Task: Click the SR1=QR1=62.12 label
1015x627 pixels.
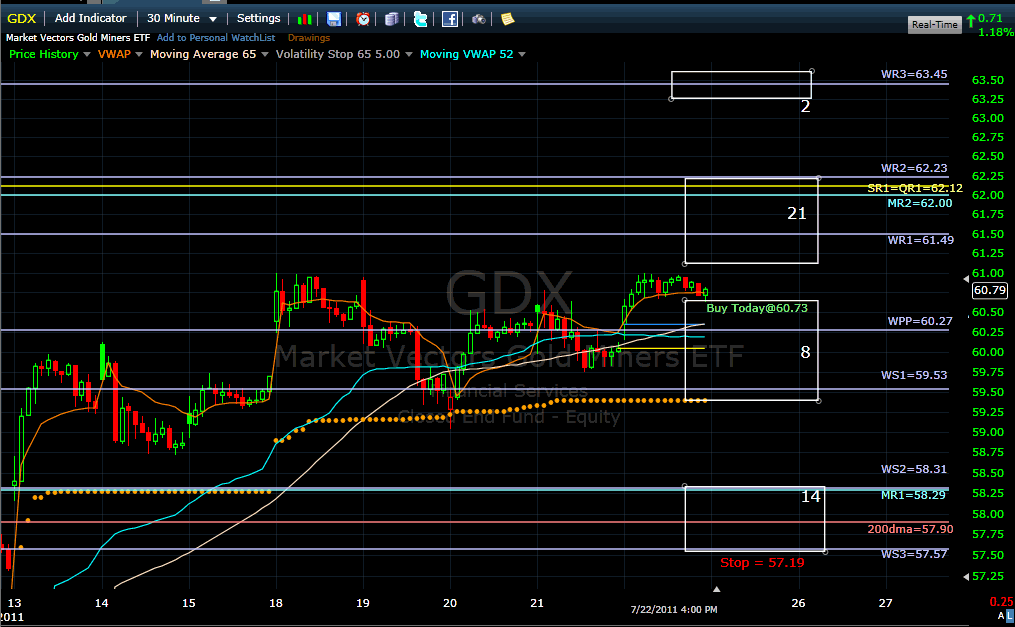Action: pyautogui.click(x=915, y=188)
